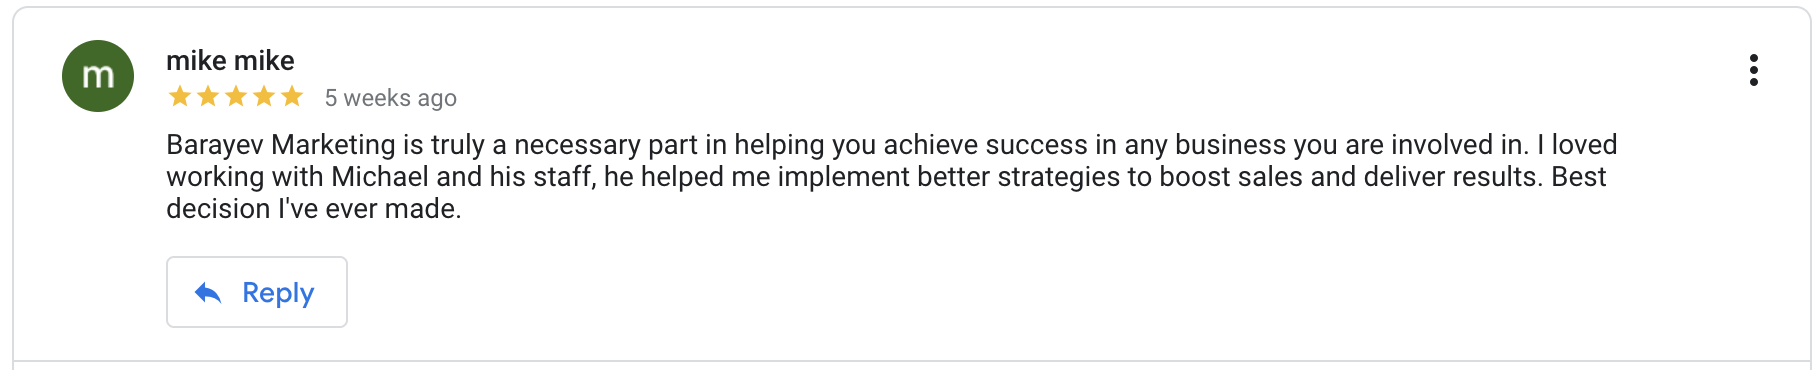
Task: Click the Reply button label
Action: point(278,293)
